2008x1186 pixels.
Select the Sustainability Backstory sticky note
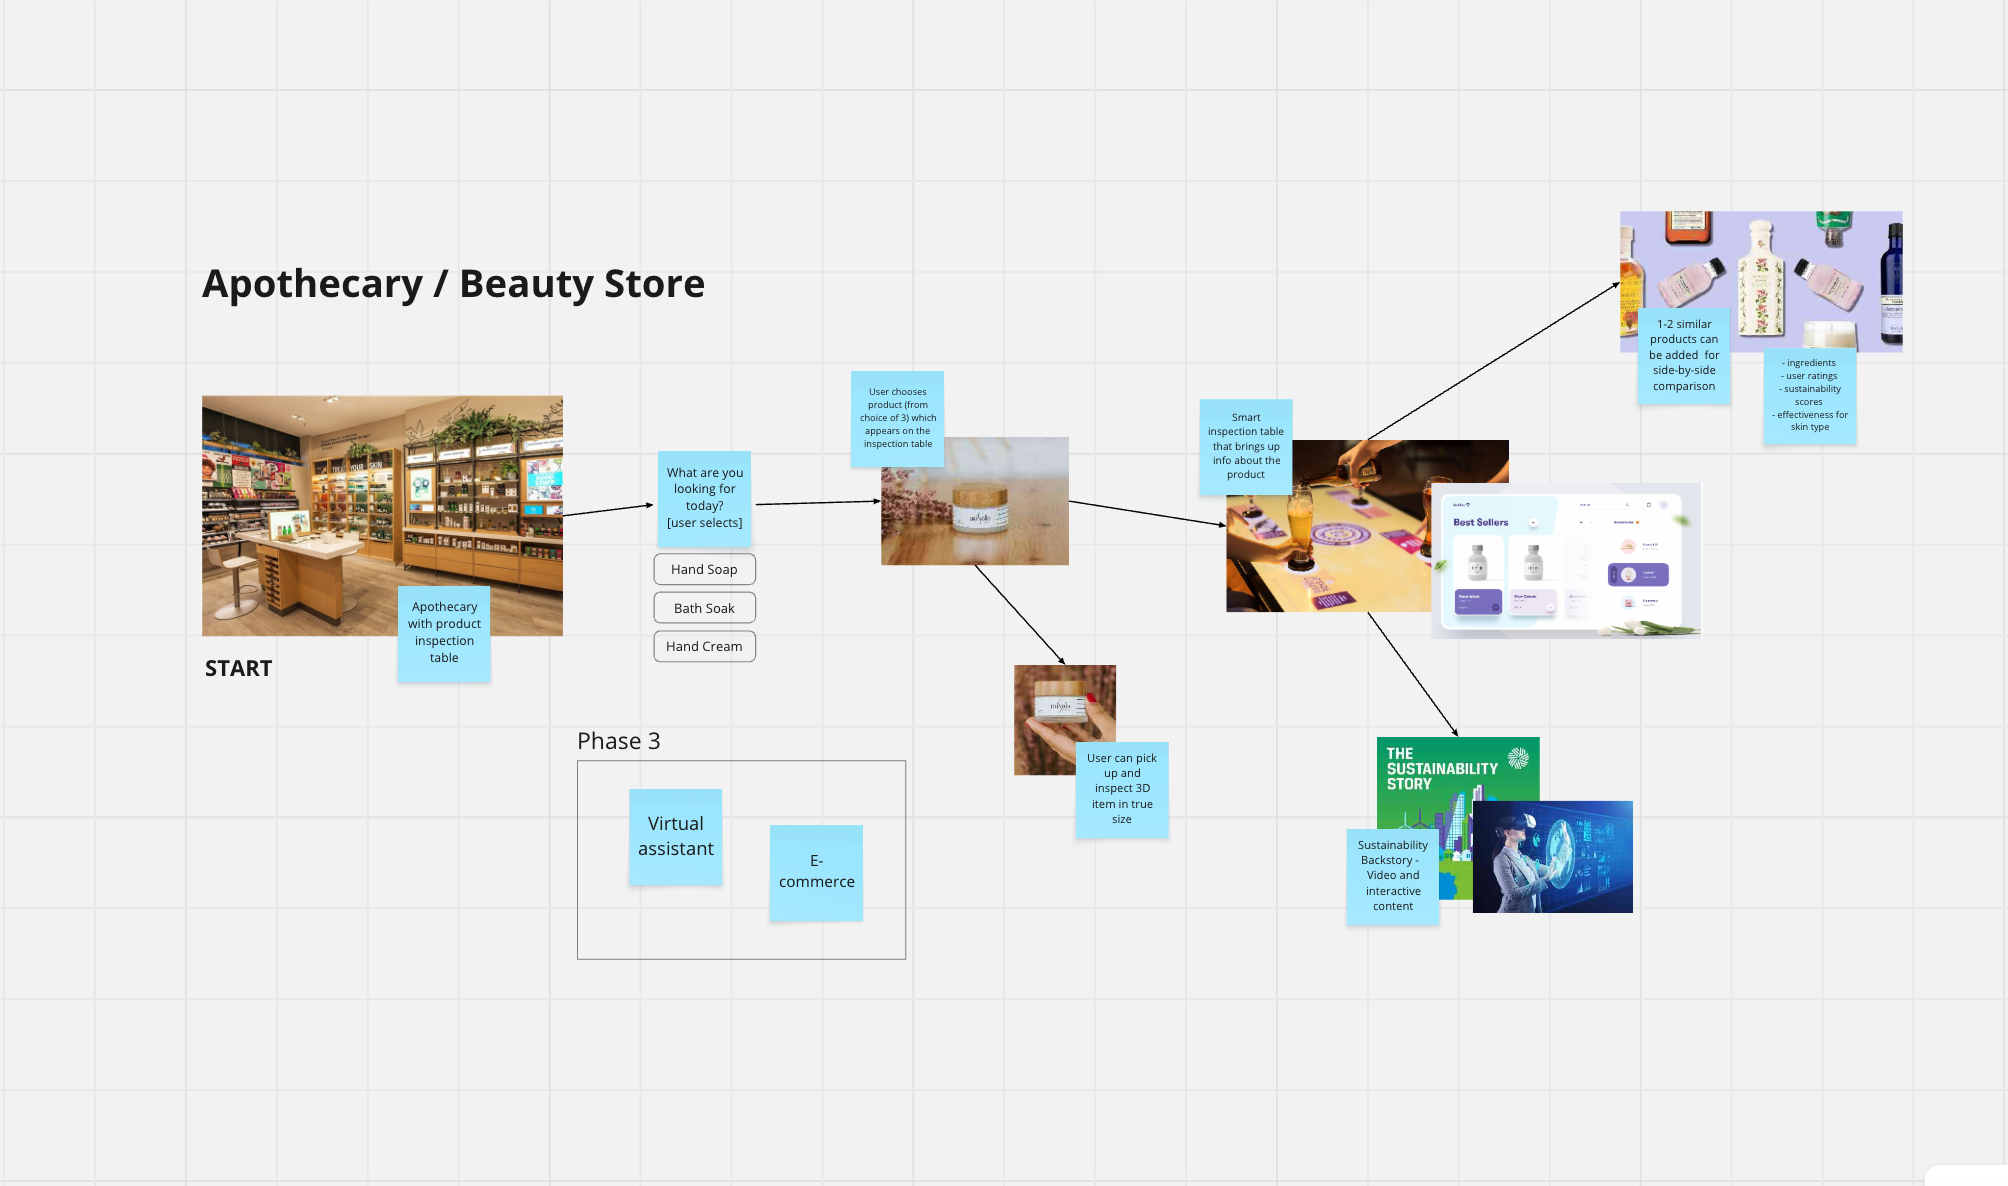click(x=1392, y=875)
